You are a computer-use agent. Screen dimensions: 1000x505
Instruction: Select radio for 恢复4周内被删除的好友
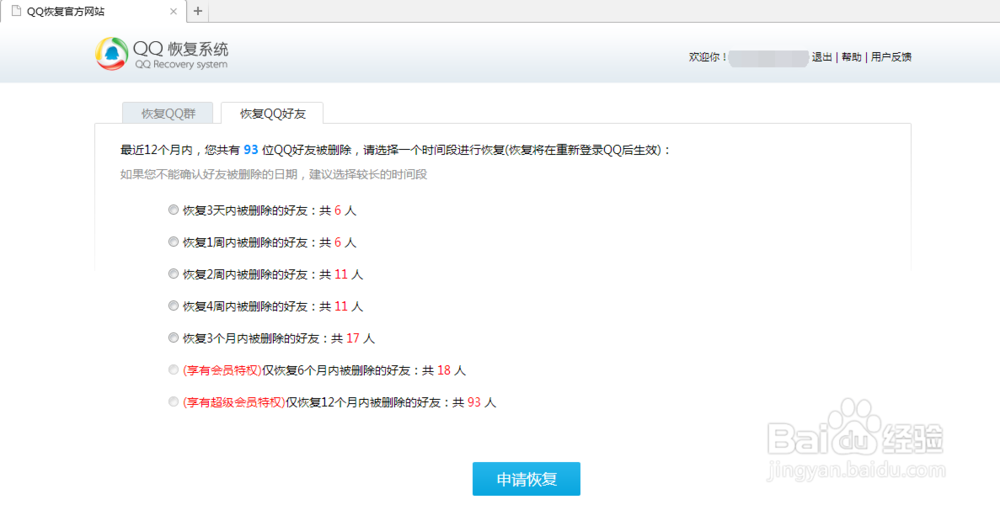pos(173,306)
